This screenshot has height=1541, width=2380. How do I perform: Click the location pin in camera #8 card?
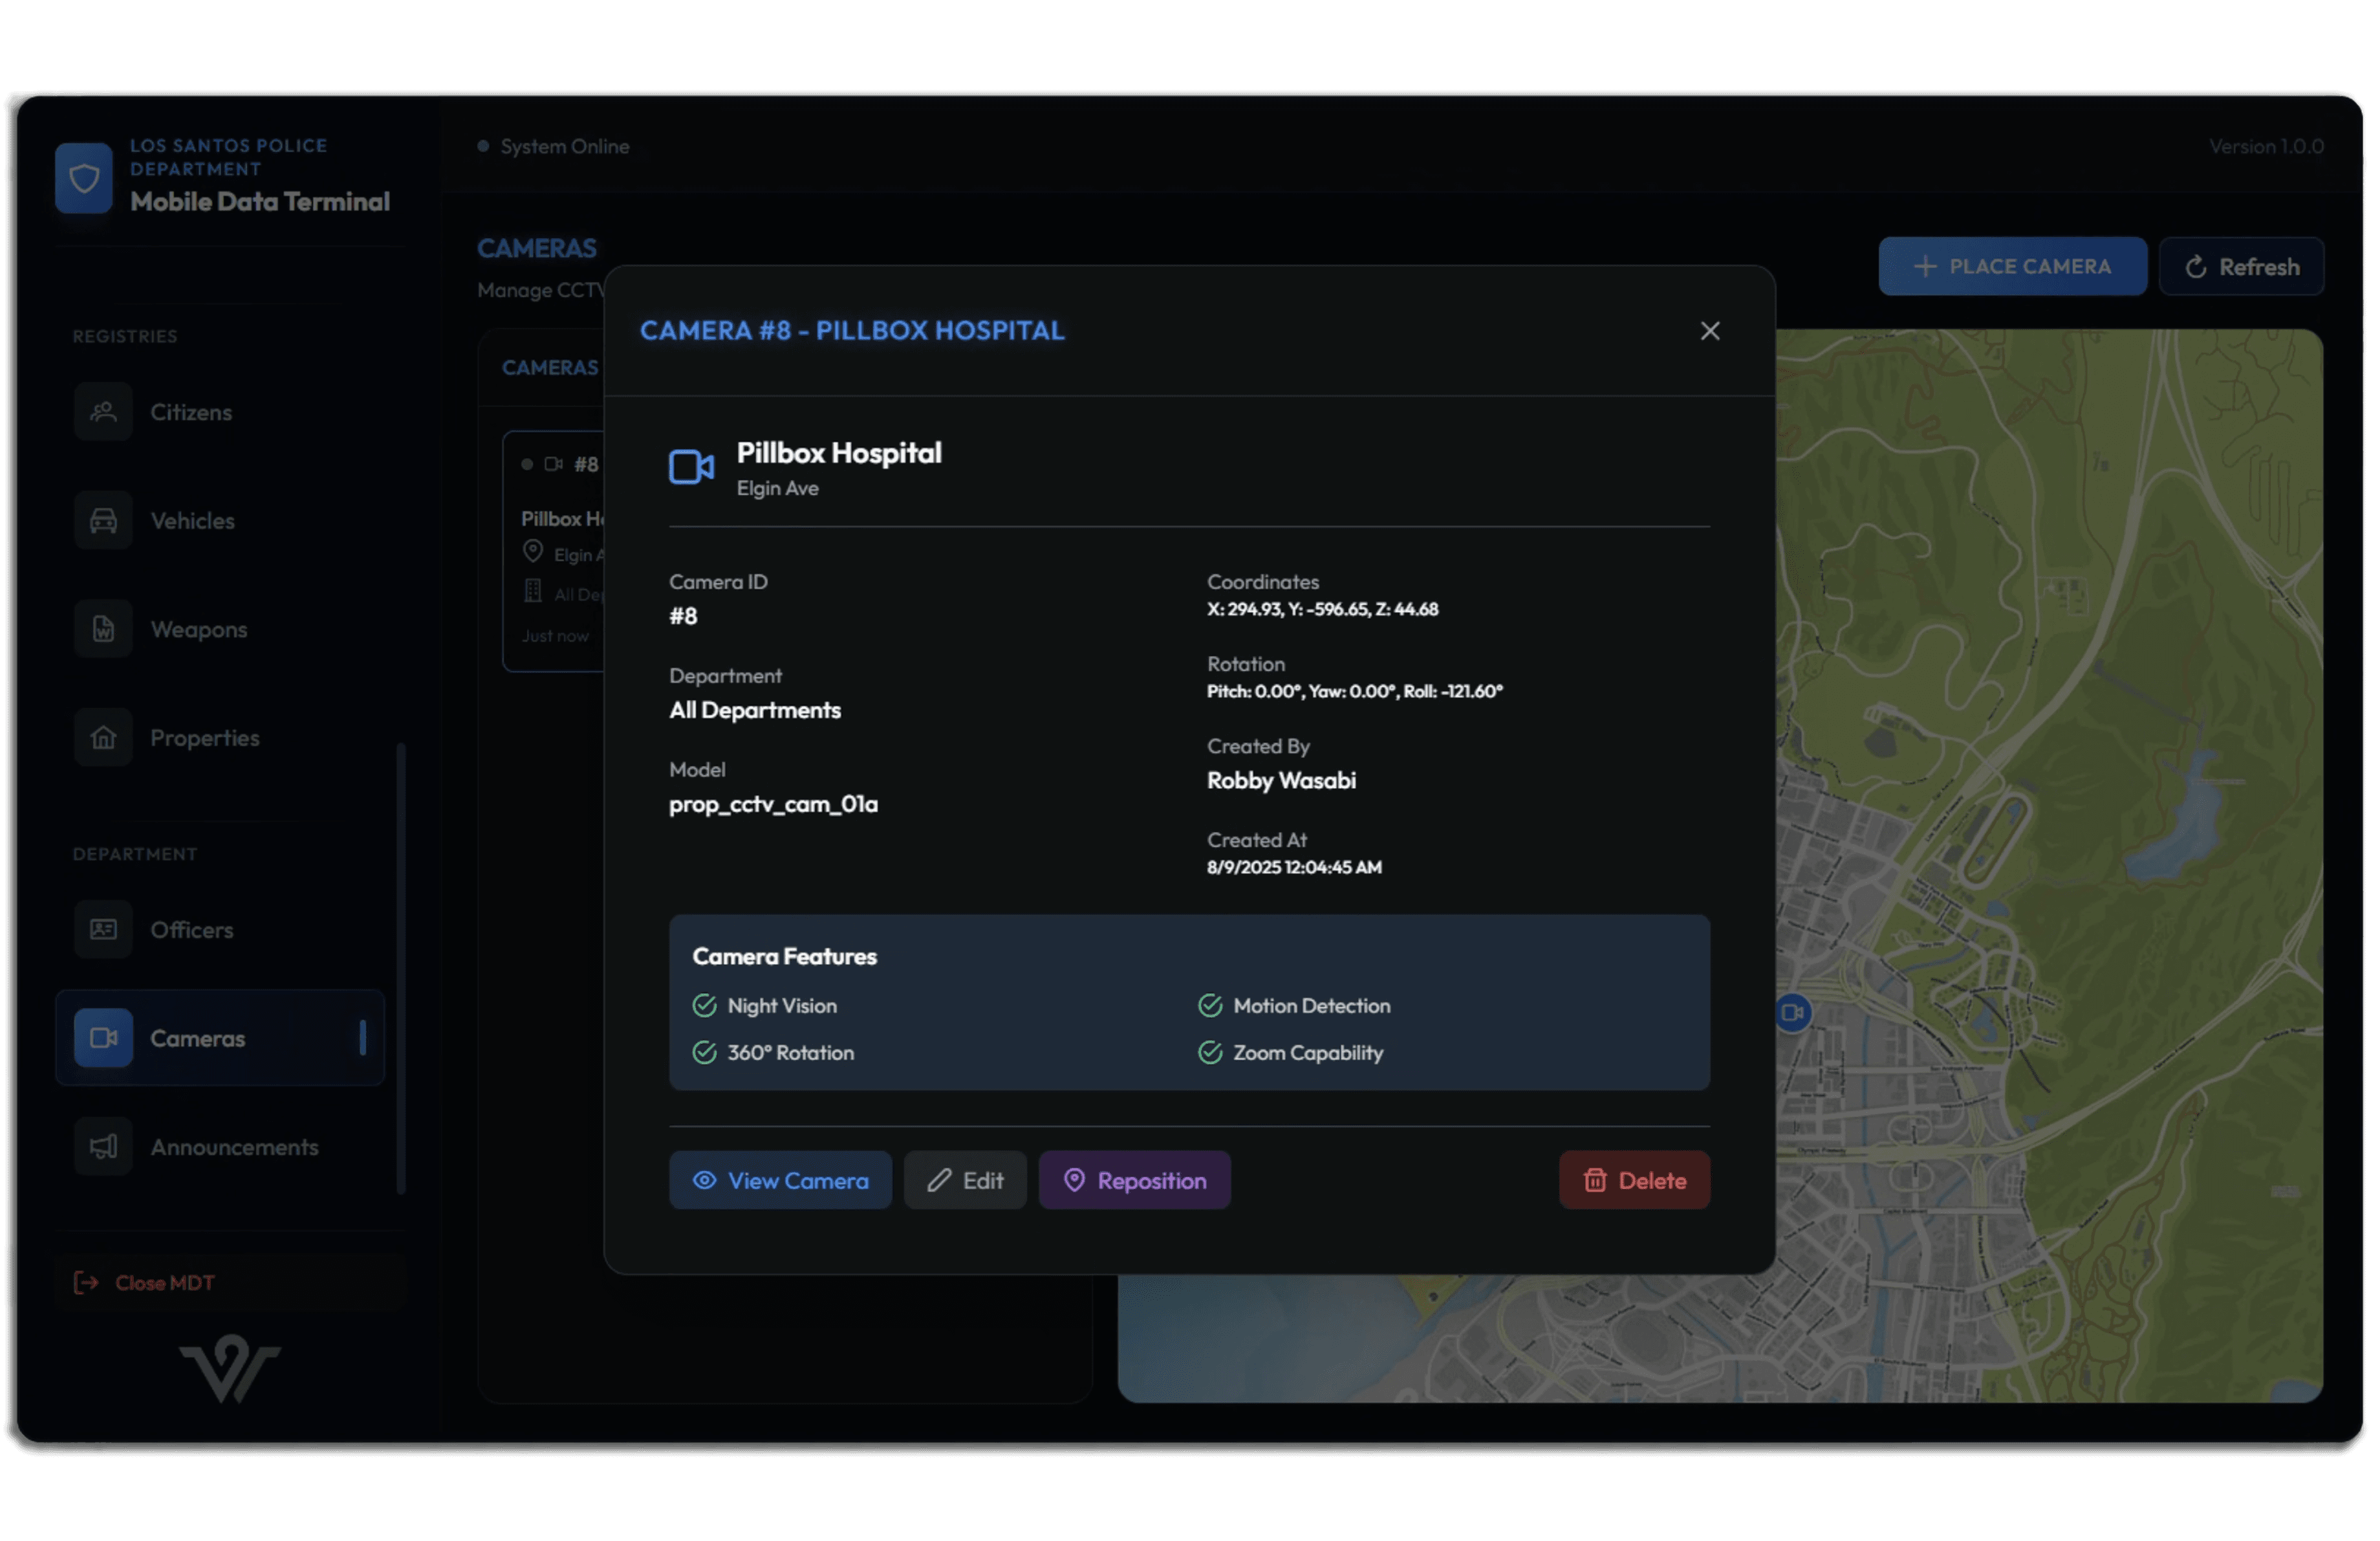(x=533, y=552)
